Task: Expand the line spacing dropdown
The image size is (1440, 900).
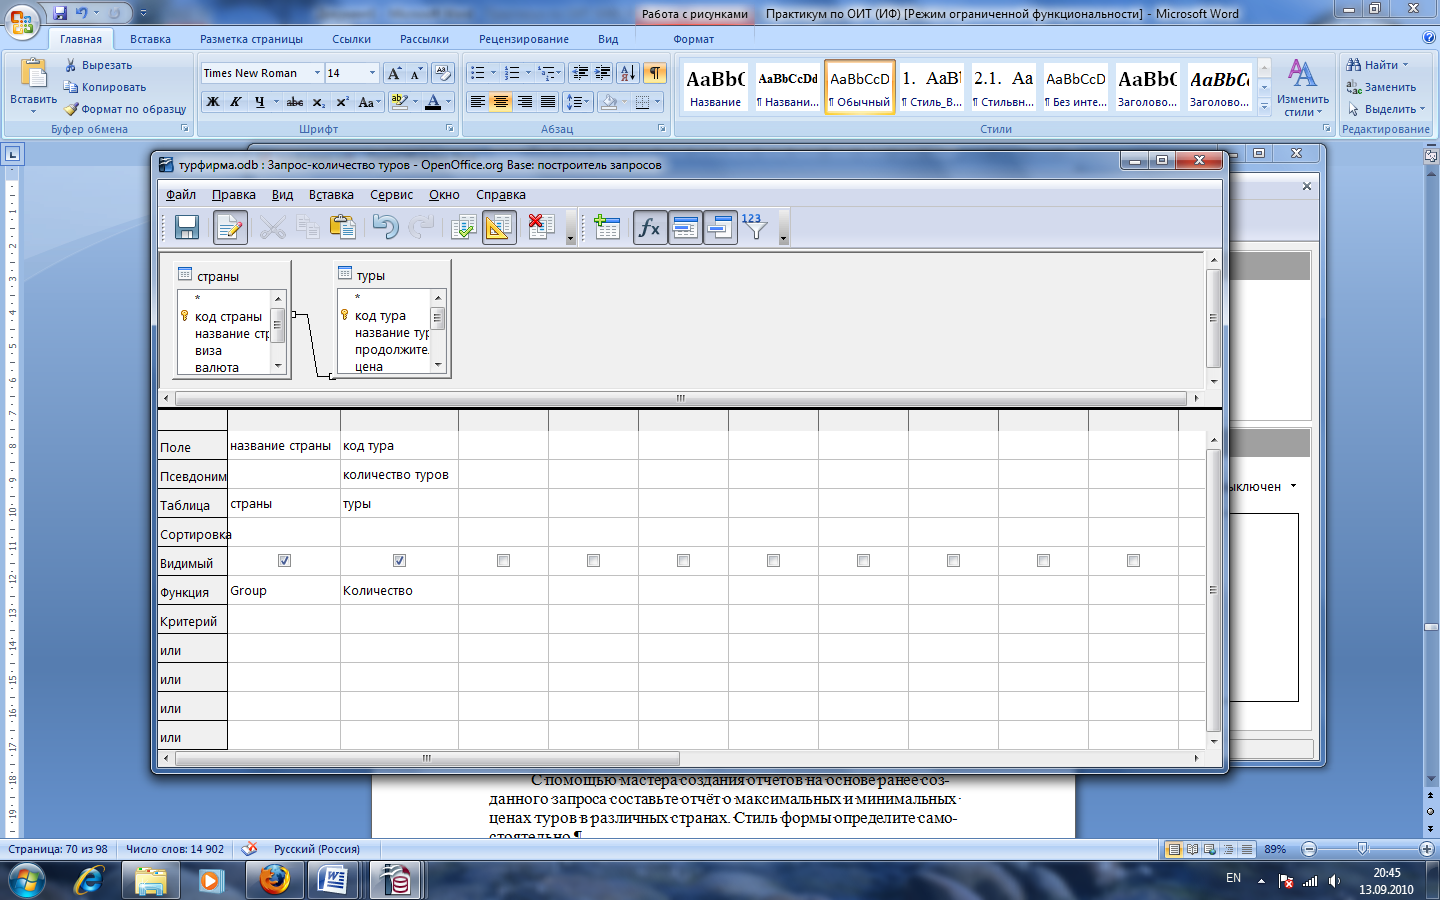Action: pos(579,102)
